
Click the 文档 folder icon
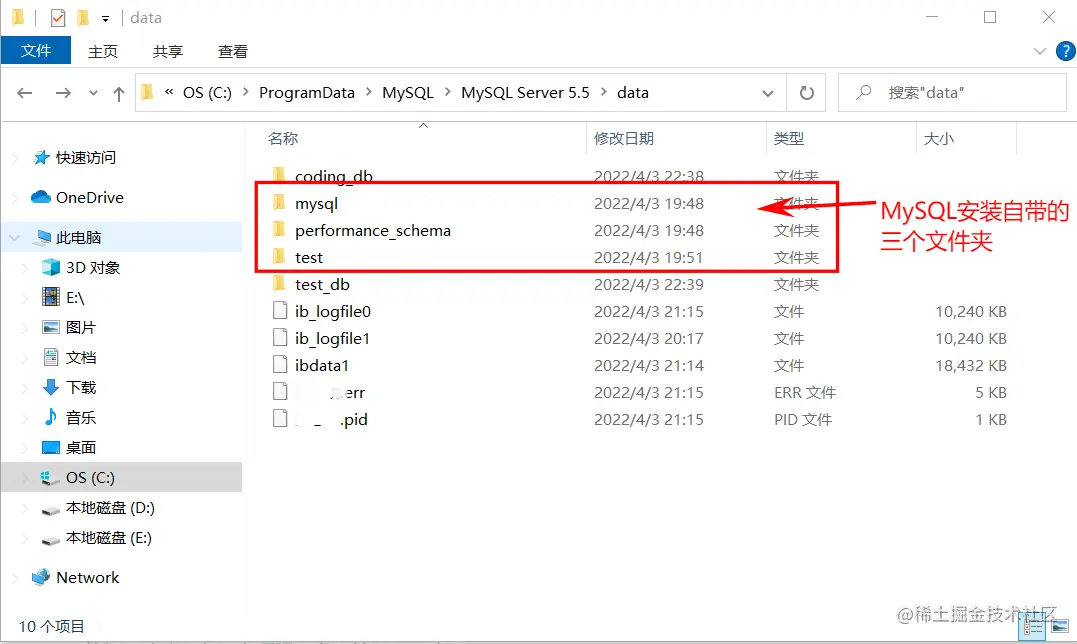pos(51,357)
